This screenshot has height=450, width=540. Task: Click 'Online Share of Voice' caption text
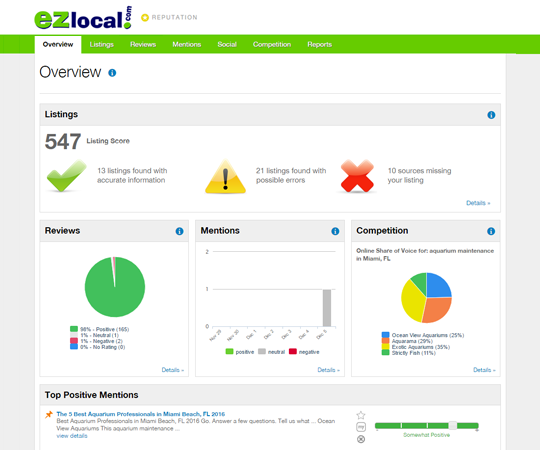coord(425,254)
